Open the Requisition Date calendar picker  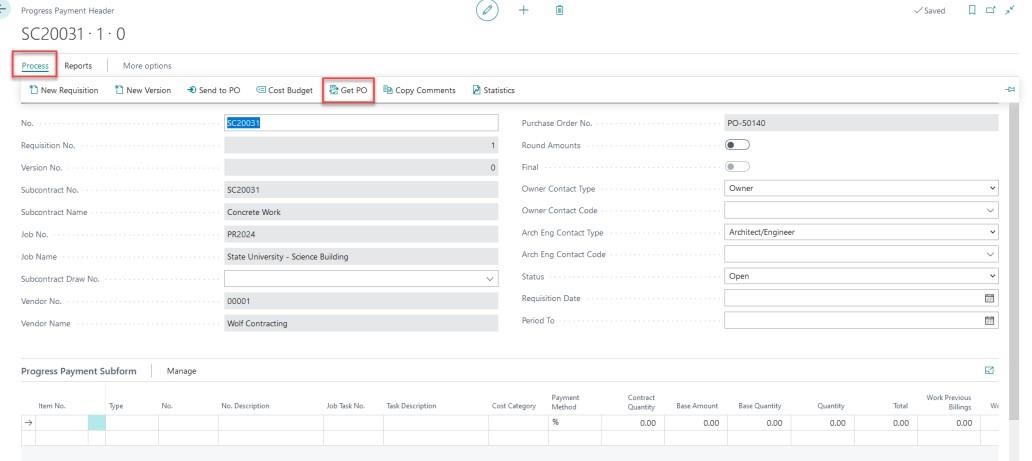click(990, 298)
